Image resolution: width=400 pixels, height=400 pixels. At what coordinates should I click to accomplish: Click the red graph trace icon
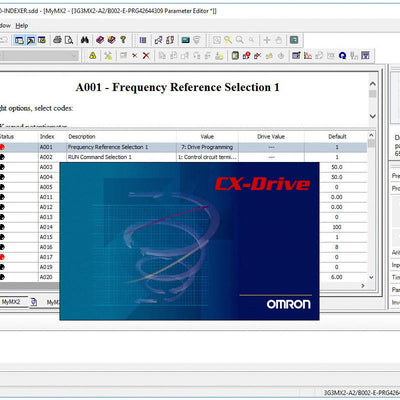tap(308, 56)
